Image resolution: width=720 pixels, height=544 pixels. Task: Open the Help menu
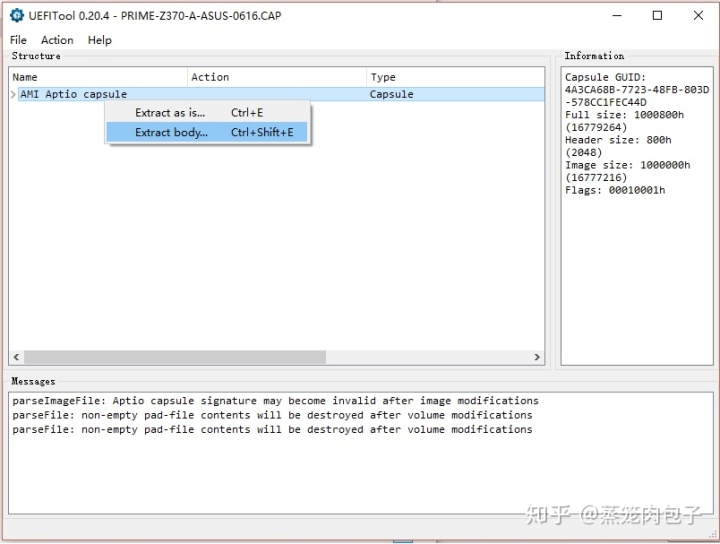tap(100, 40)
